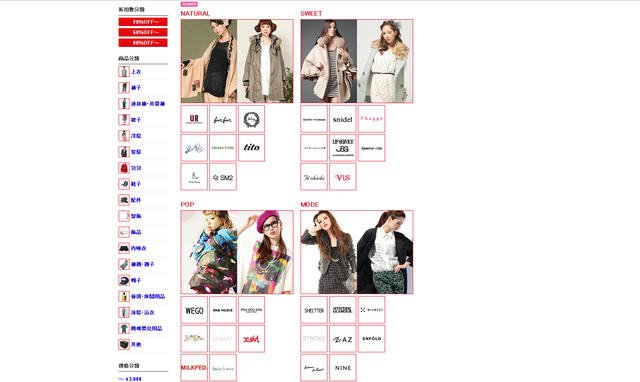This screenshot has height=382, width=640.
Task: Open the ENFÖLD brand tile
Action: (x=371, y=339)
